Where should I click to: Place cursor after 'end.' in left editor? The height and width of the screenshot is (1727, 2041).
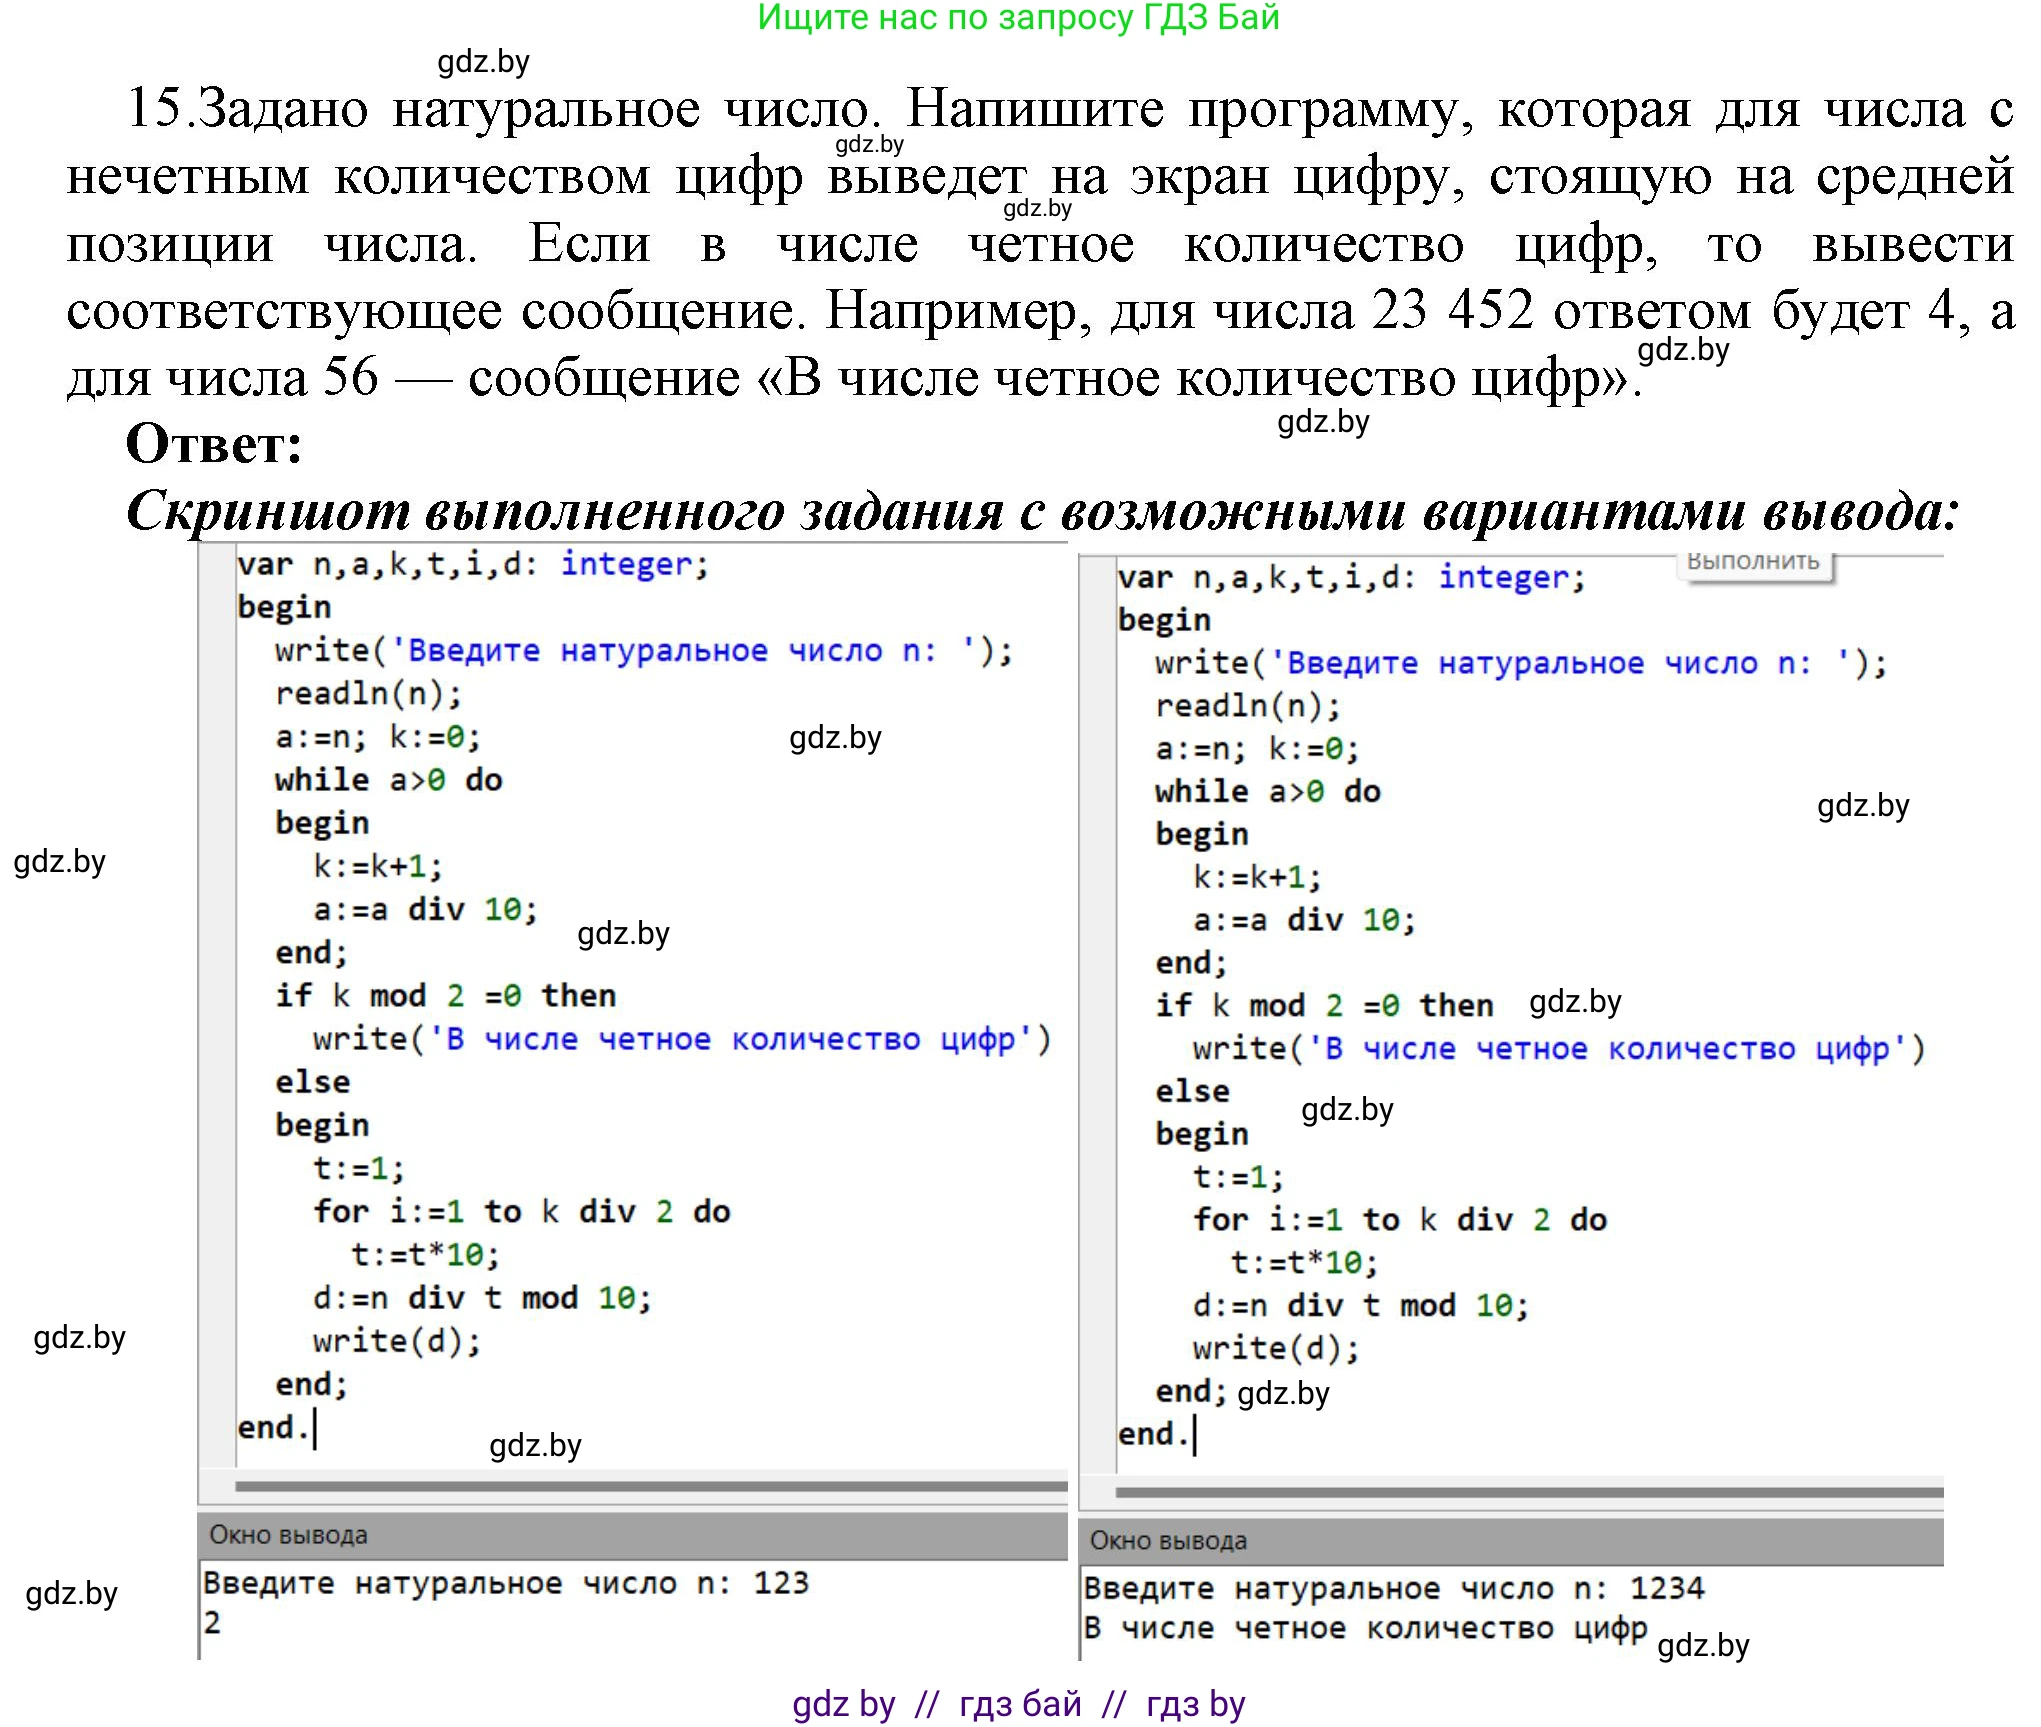pyautogui.click(x=314, y=1428)
